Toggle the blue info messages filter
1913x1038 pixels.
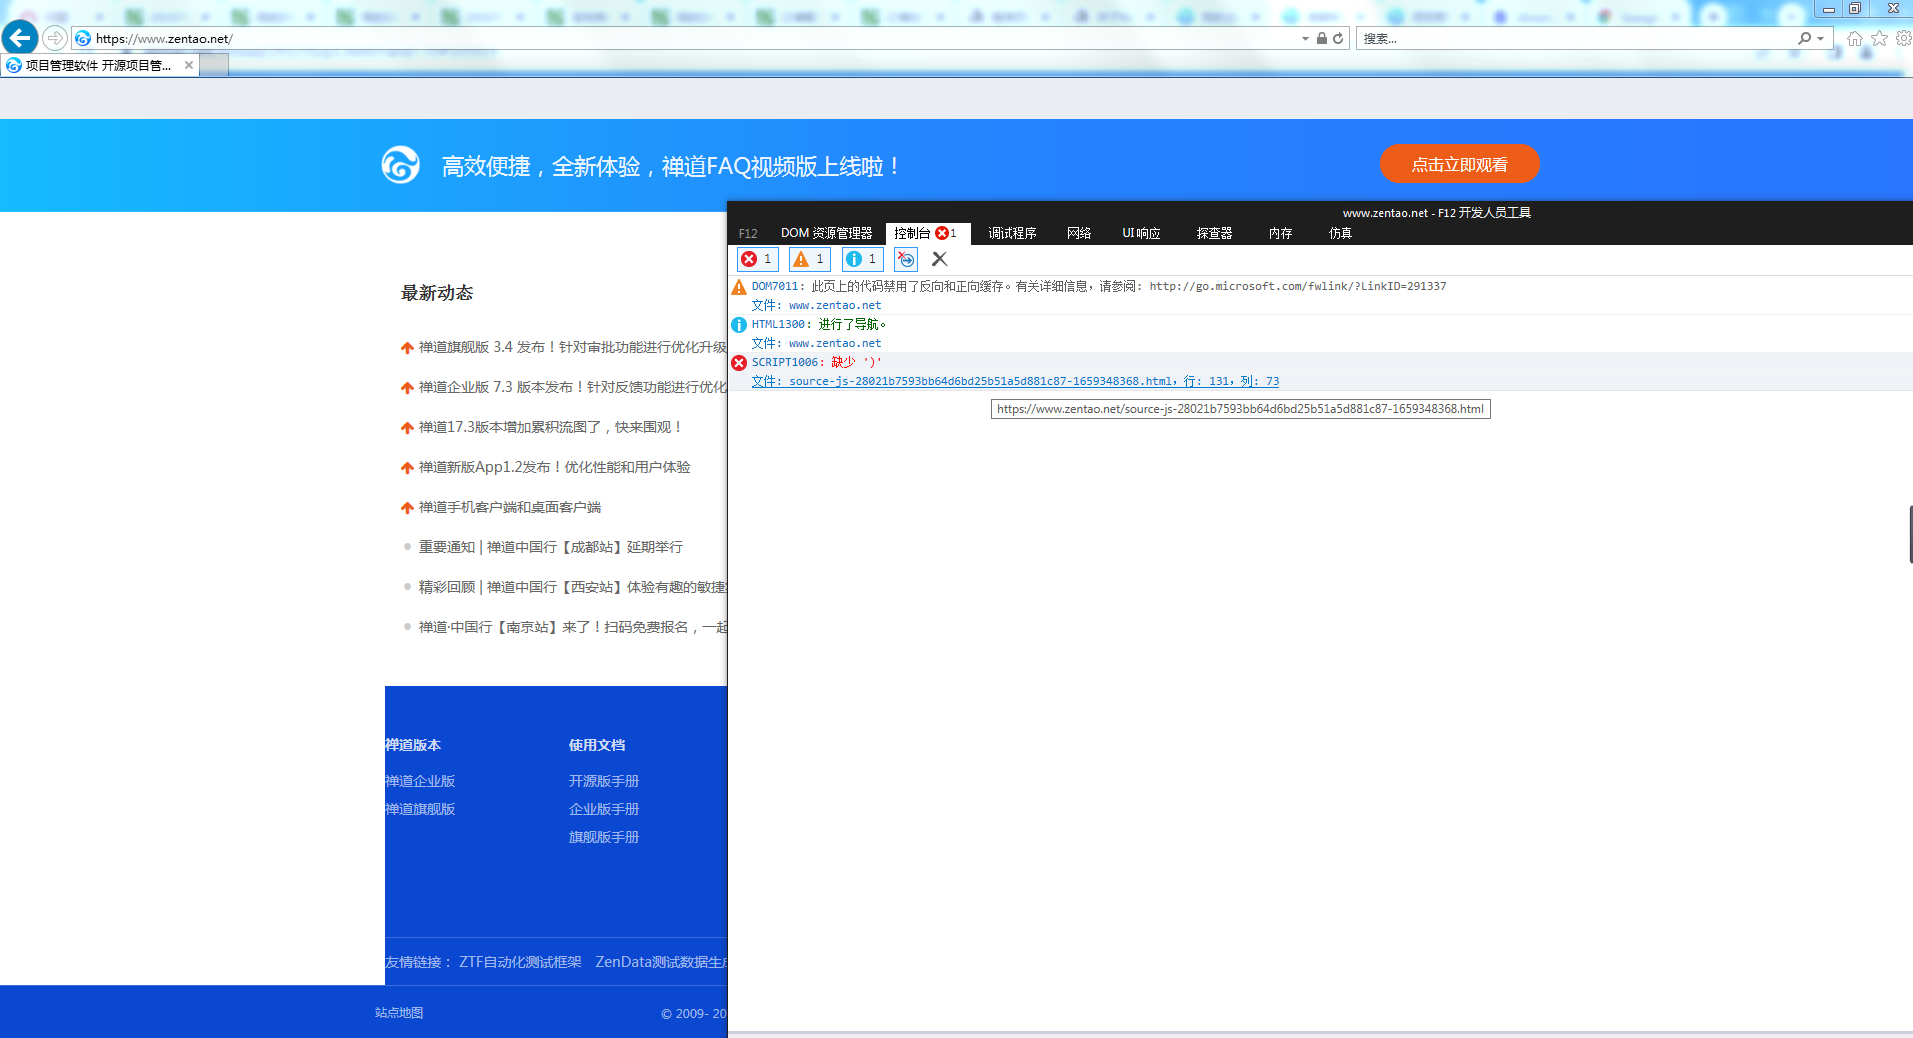pyautogui.click(x=861, y=259)
